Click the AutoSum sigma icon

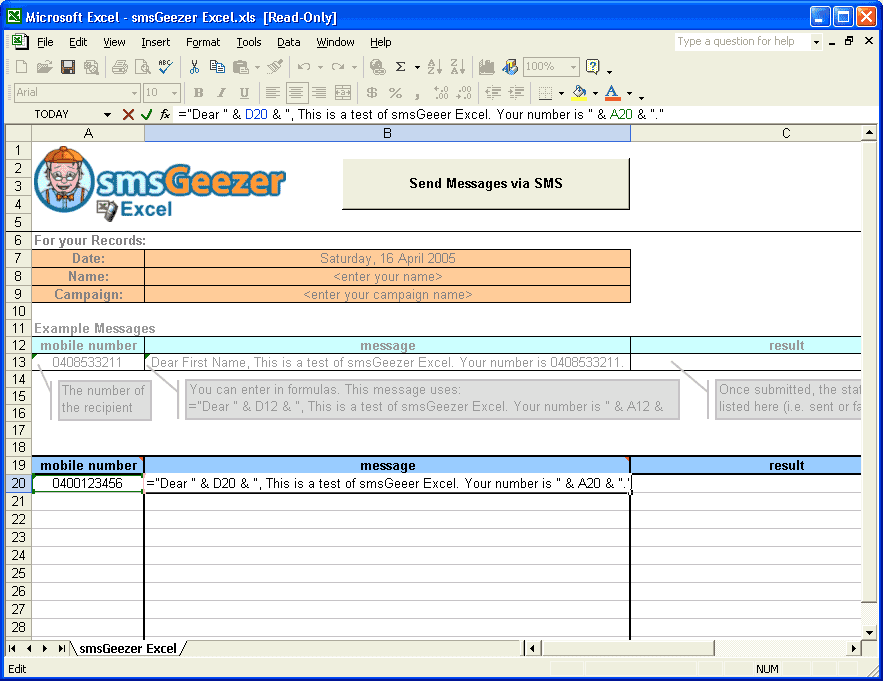pos(400,67)
